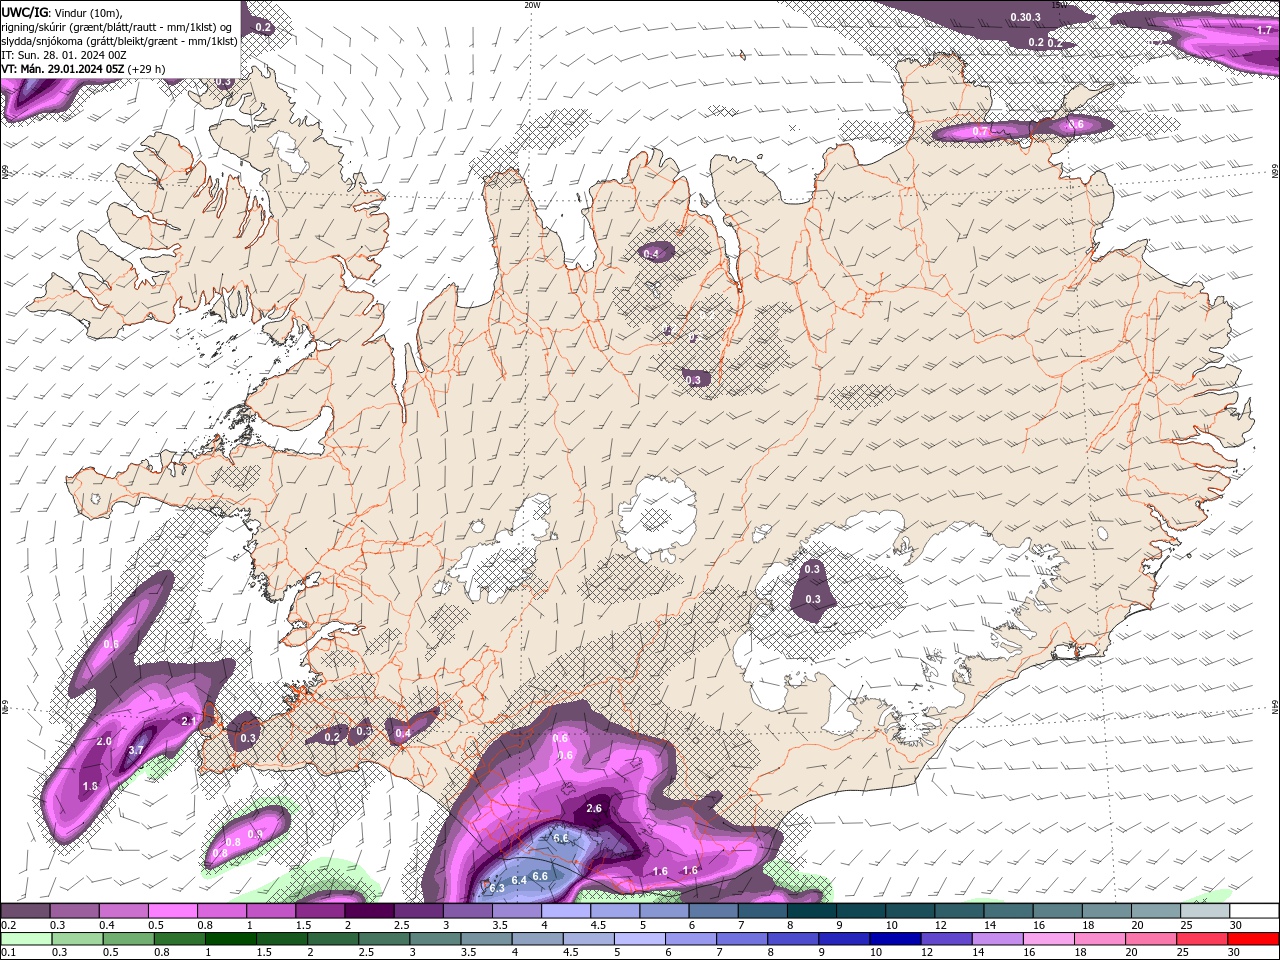Pick the white swatch ending snow scale
Image resolution: width=1280 pixels, height=960 pixels.
[x=1254, y=911]
